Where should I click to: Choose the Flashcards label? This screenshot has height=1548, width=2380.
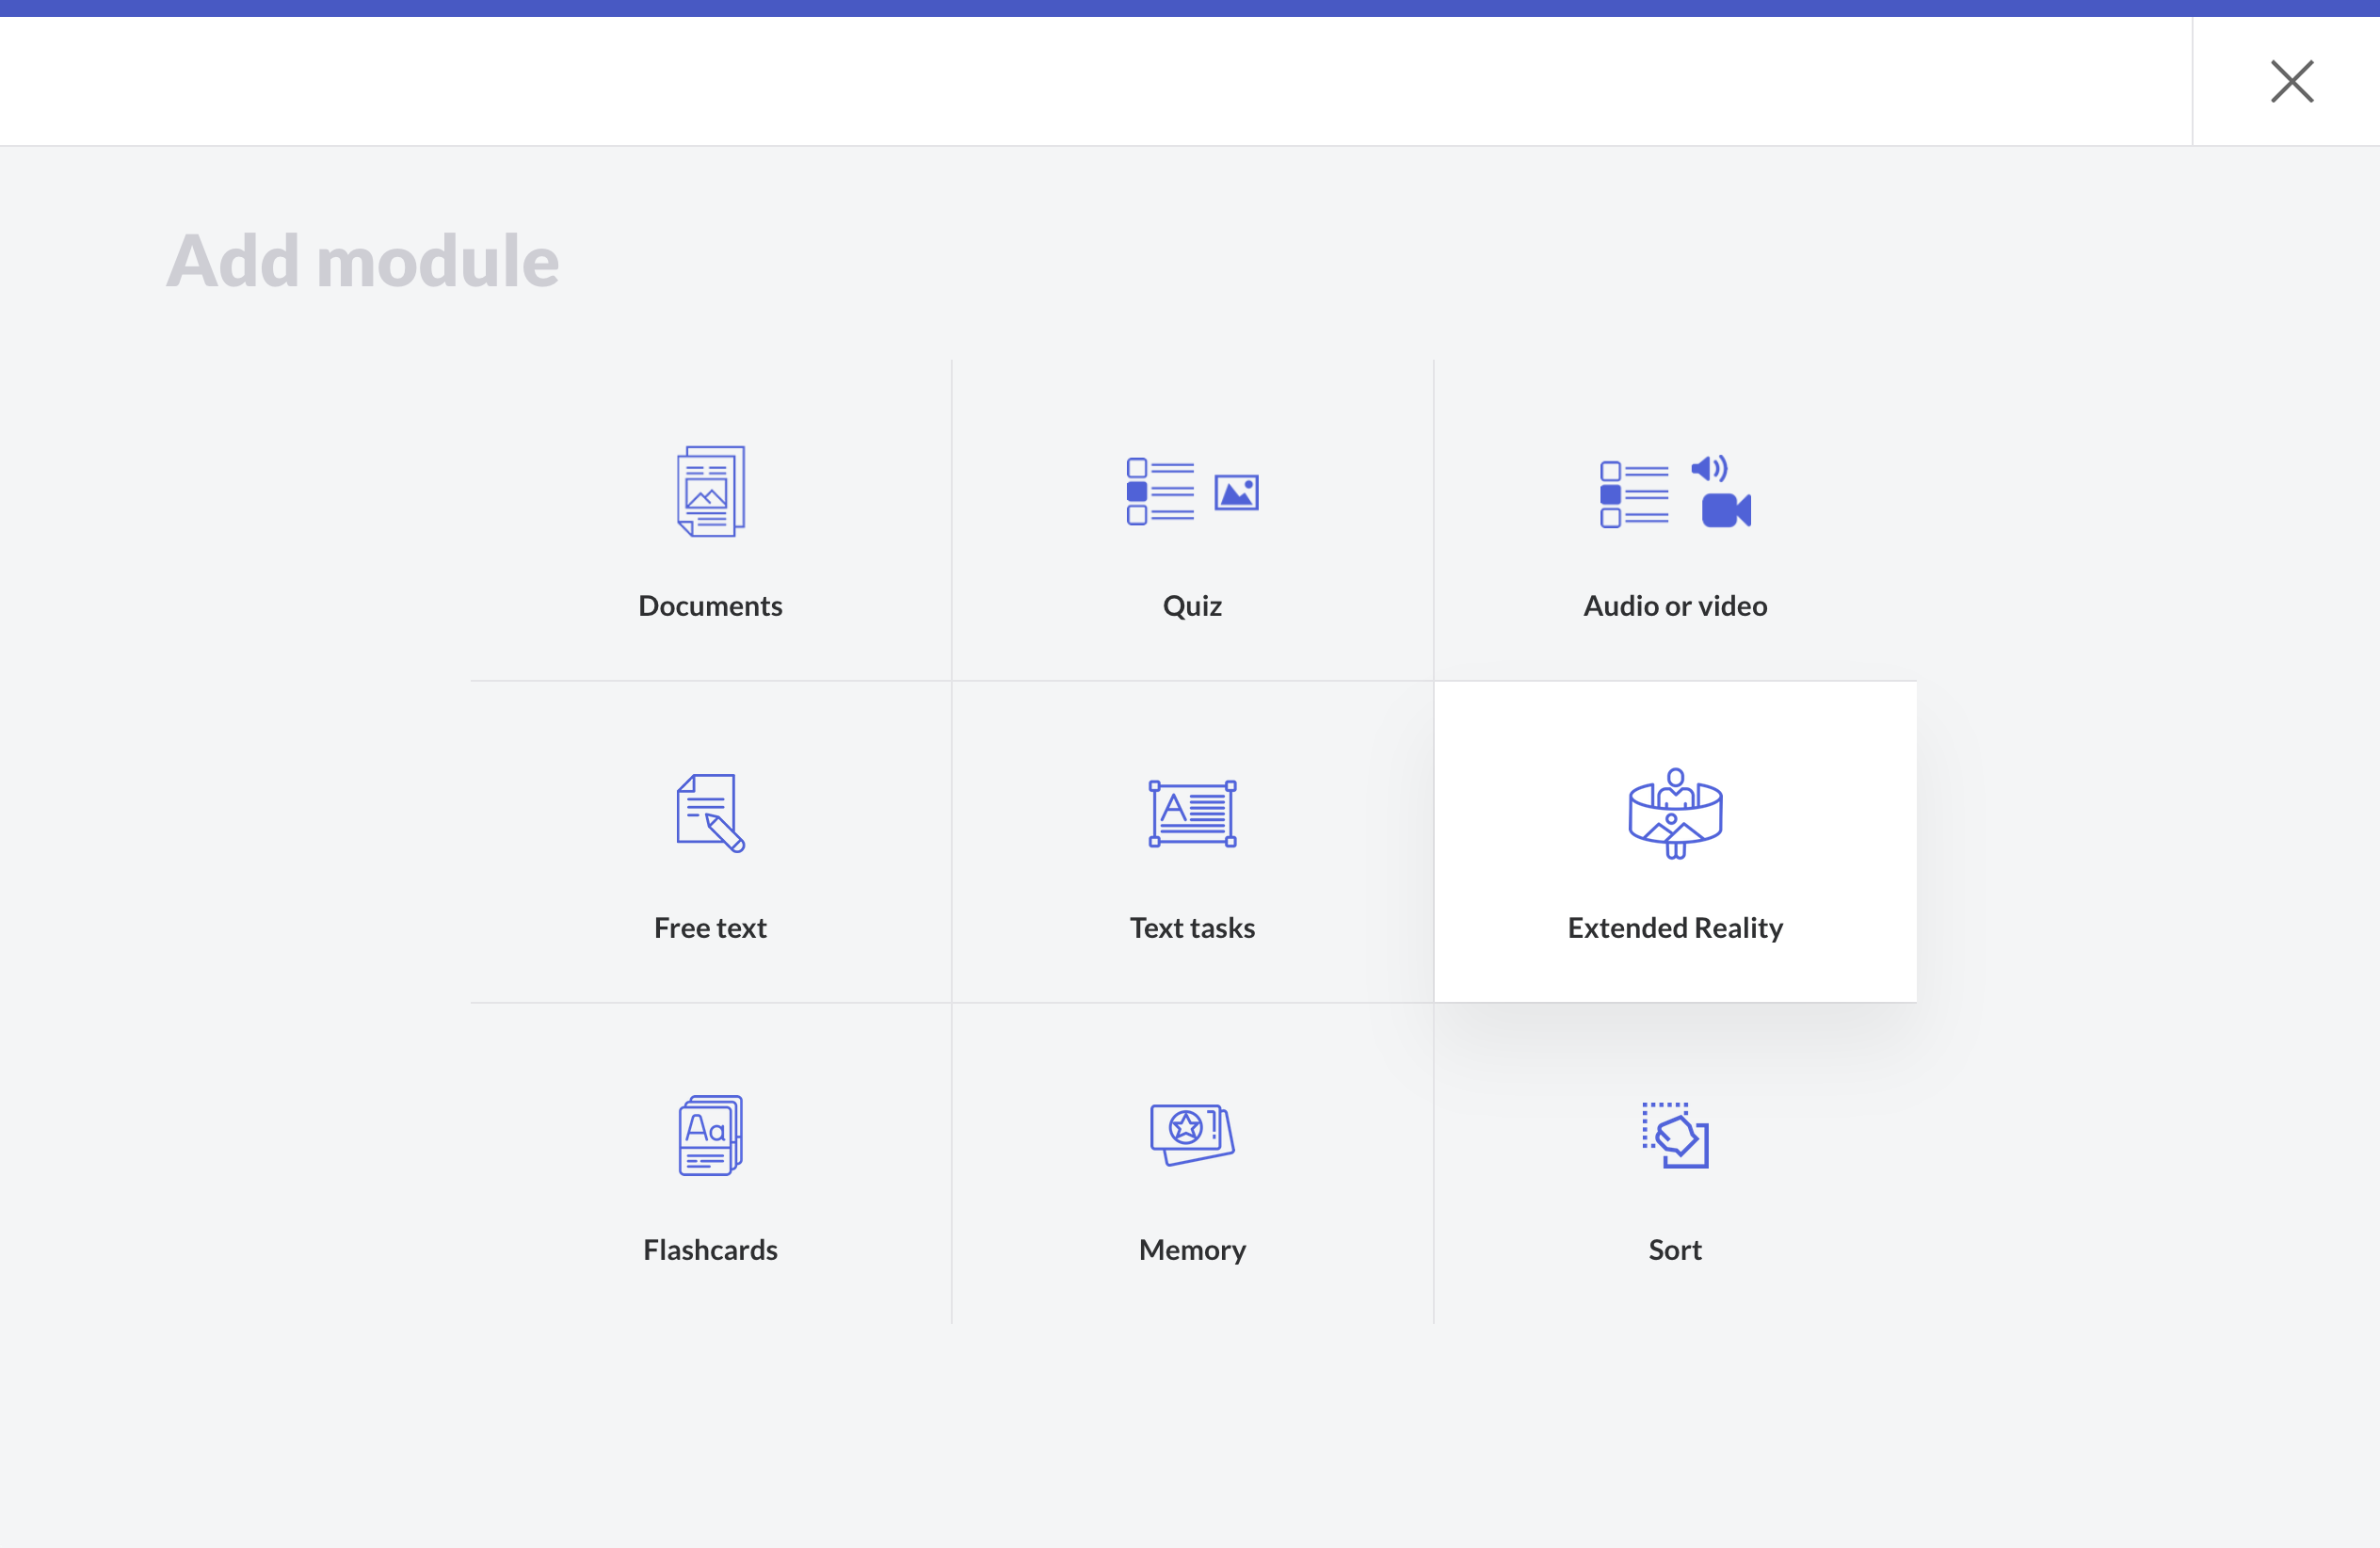tap(710, 1250)
